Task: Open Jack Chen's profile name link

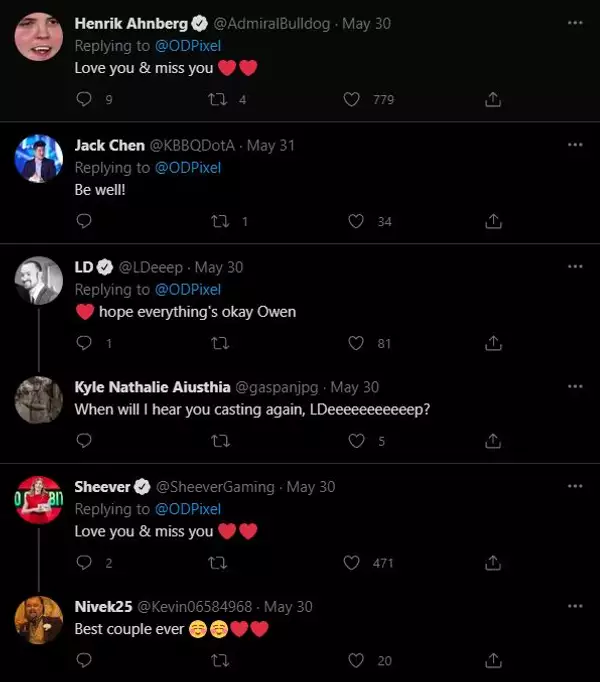Action: point(110,145)
